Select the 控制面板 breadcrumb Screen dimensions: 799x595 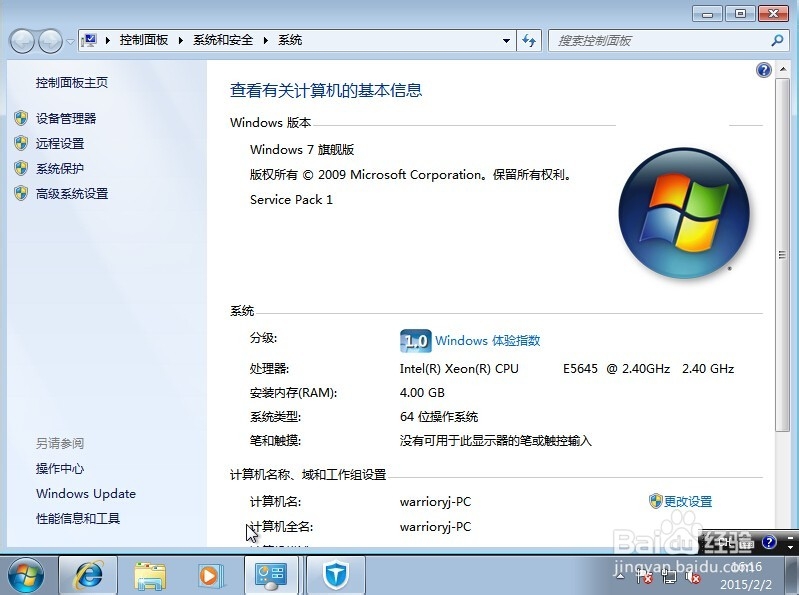(x=144, y=40)
